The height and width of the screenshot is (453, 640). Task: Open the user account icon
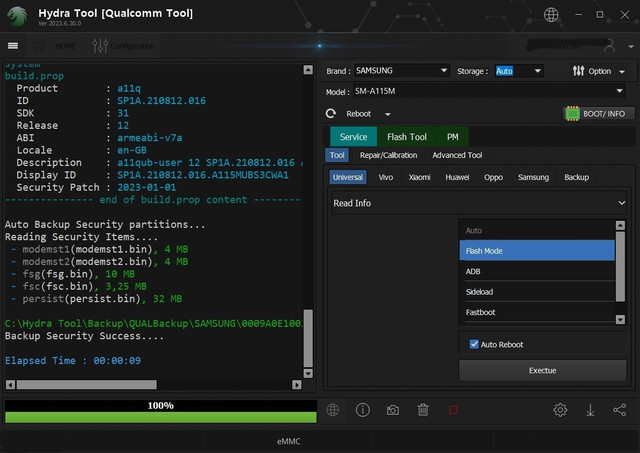tap(609, 46)
